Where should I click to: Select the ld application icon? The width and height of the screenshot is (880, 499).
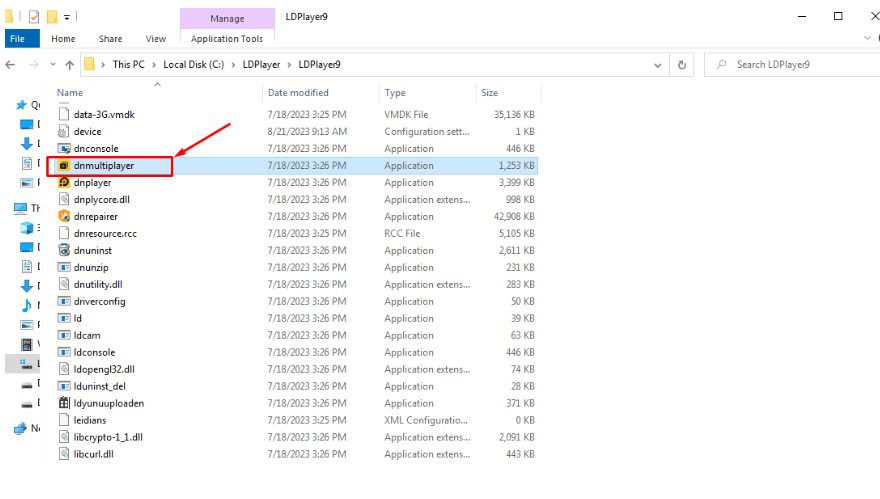pos(64,318)
